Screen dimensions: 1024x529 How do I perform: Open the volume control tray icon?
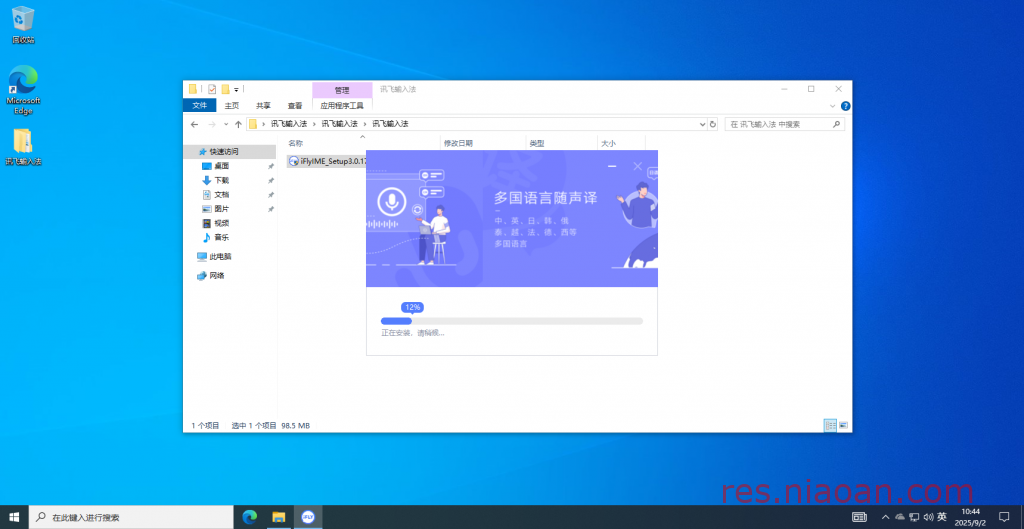(928, 517)
